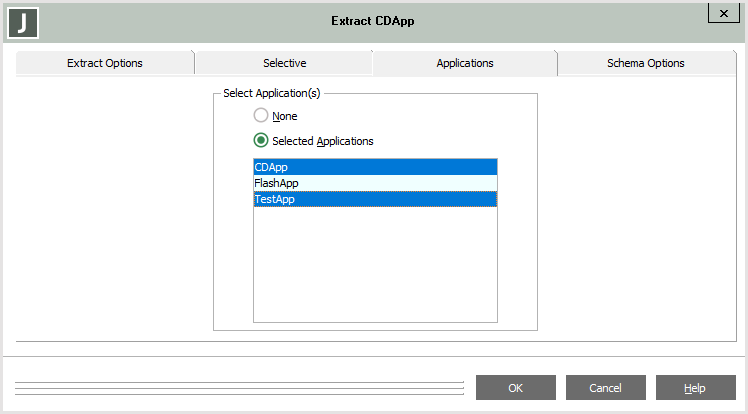This screenshot has height=414, width=748.
Task: Click the progress bar at bottom left
Action: point(240,388)
